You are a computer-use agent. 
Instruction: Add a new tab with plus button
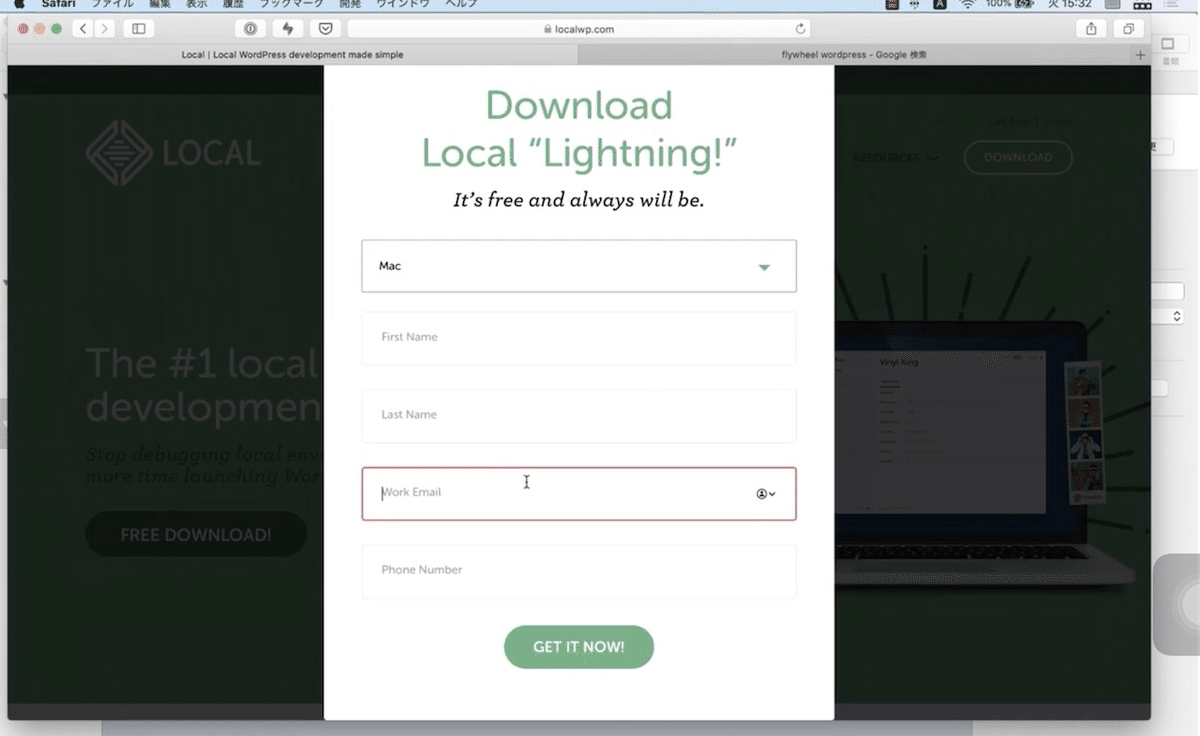point(1140,55)
